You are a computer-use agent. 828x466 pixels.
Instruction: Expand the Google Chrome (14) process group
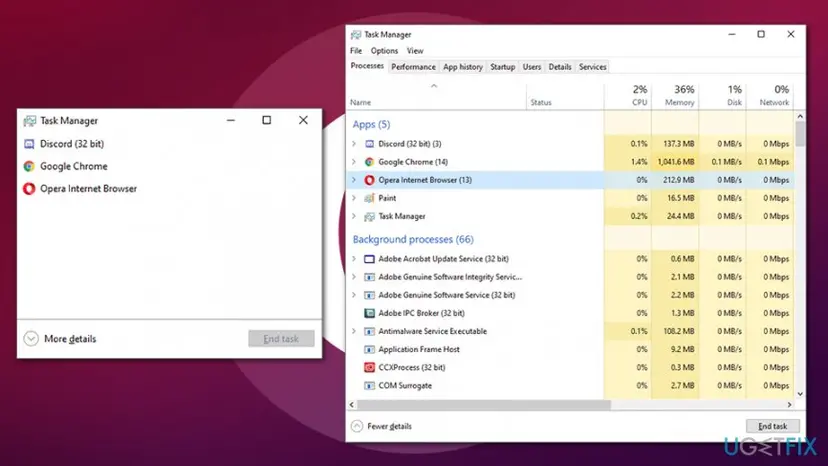(x=354, y=162)
